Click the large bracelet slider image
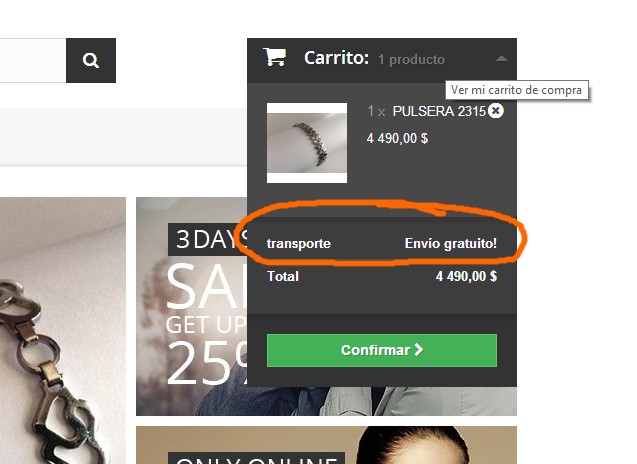Image resolution: width=637 pixels, height=464 pixels. click(x=63, y=331)
